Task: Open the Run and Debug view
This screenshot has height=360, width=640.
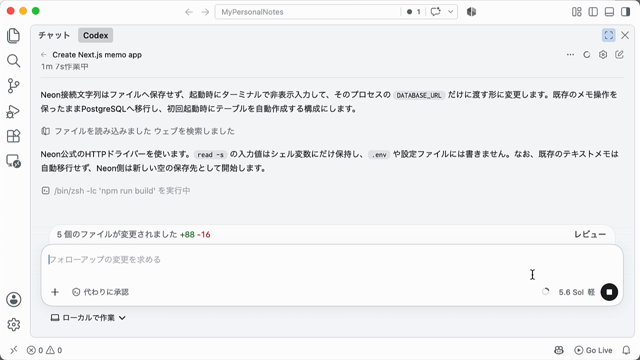Action: (13, 111)
